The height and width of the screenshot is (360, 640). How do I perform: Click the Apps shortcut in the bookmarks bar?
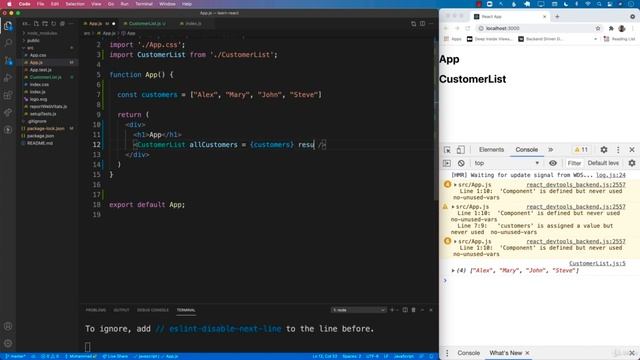click(453, 39)
